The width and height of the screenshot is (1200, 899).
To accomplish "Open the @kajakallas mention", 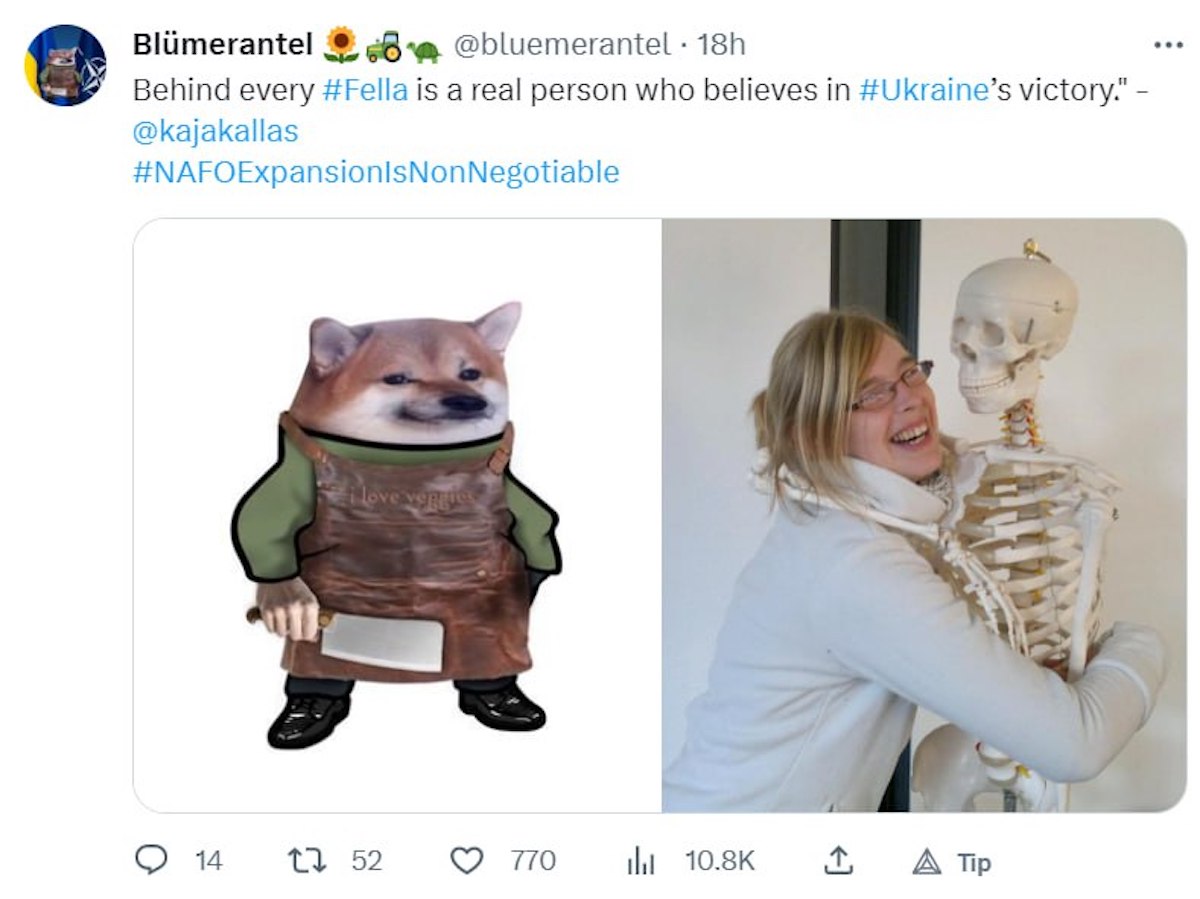I will coord(215,130).
